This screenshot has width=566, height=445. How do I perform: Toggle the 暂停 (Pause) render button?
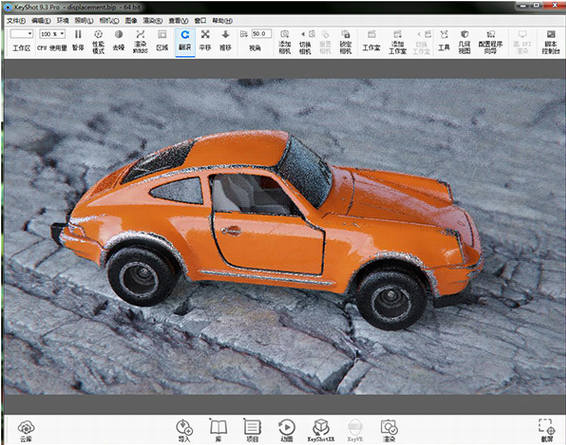(x=78, y=40)
